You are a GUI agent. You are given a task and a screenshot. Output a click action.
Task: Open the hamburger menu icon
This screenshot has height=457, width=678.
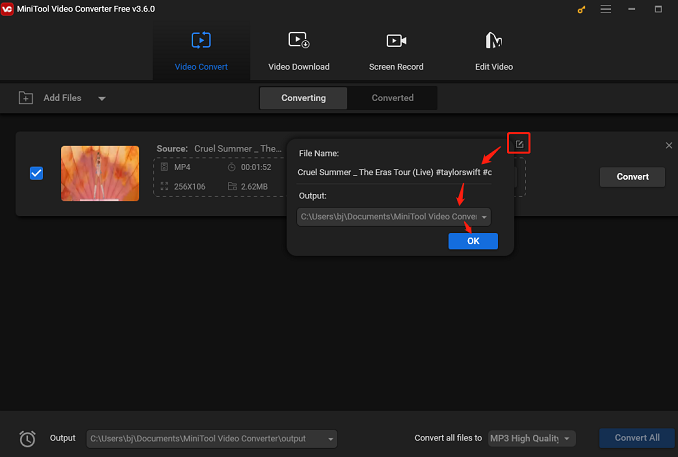click(x=605, y=9)
